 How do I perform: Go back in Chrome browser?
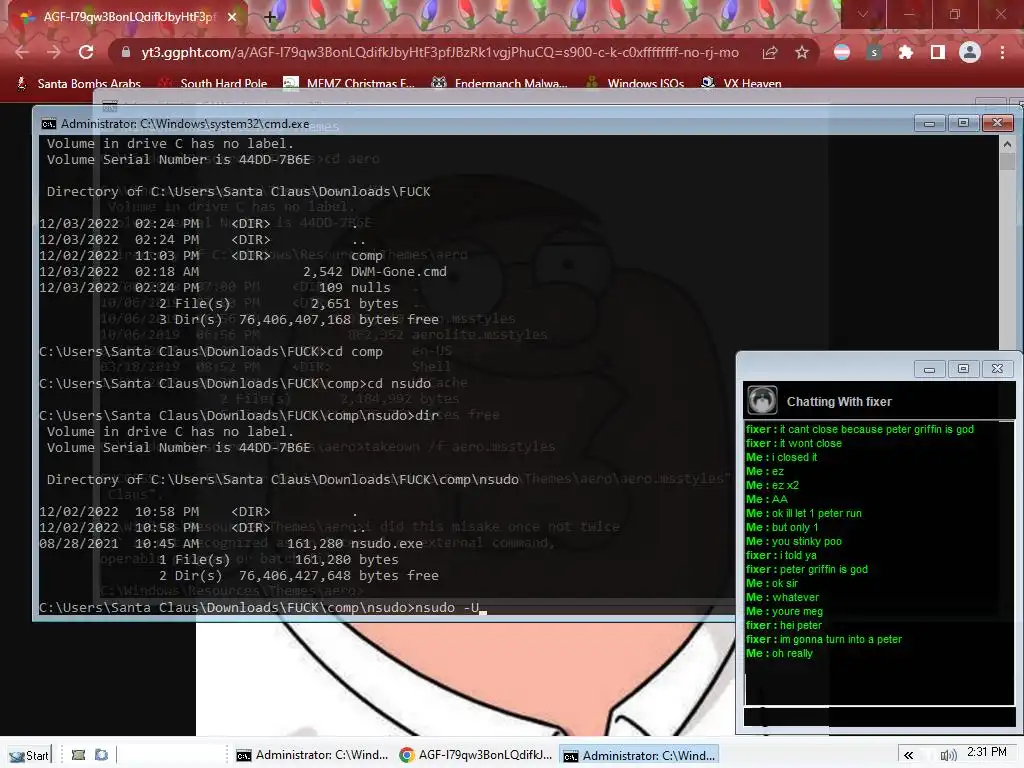[22, 52]
